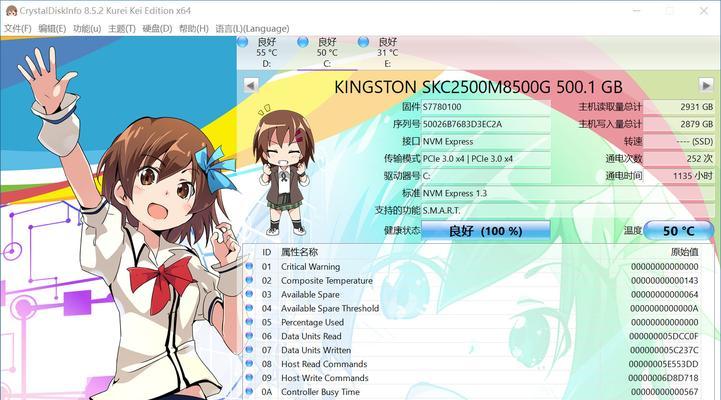The width and height of the screenshot is (721, 400).
Task: Click the CrystalDiskInfo app icon in title bar
Action: click(x=11, y=11)
